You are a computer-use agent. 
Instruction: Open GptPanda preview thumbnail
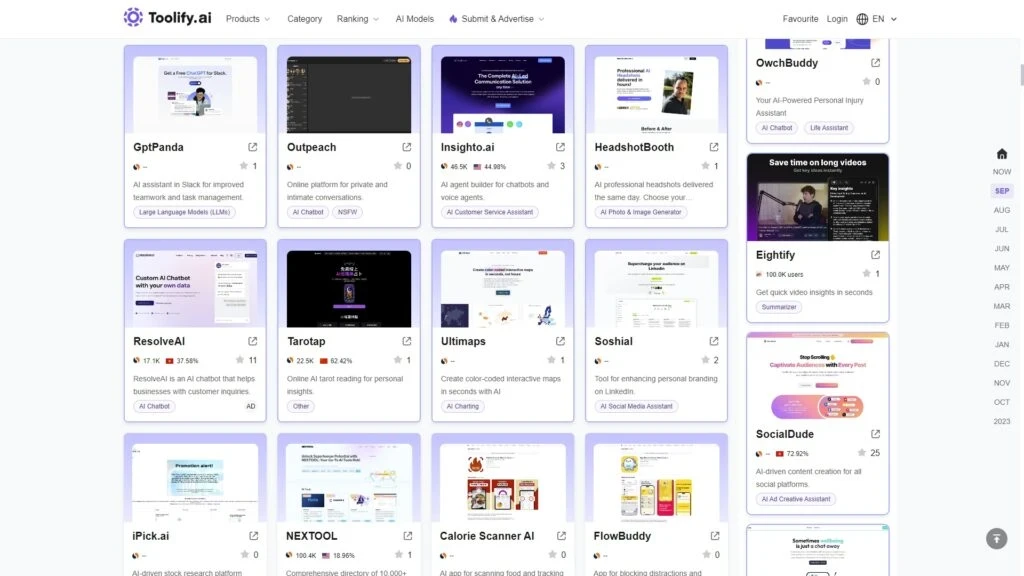tap(195, 95)
